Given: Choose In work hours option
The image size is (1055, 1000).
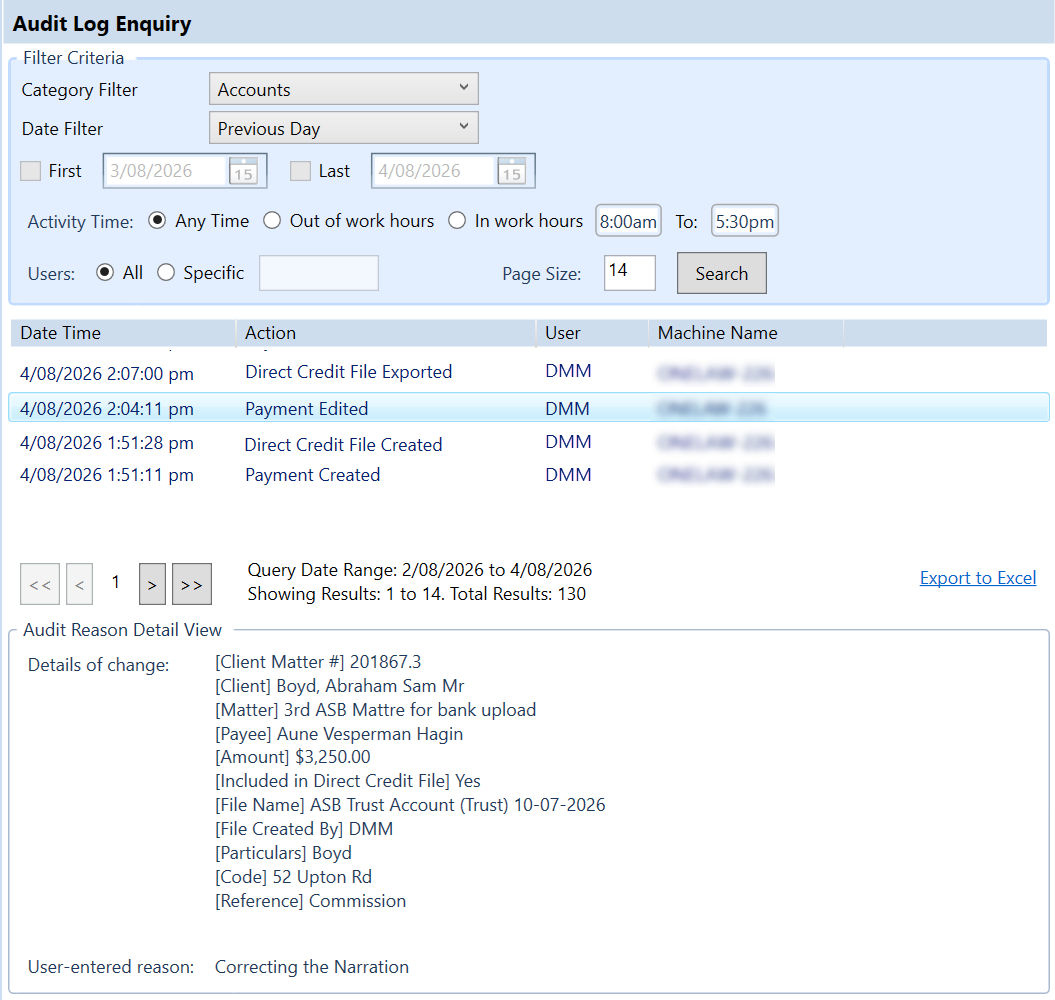Looking at the screenshot, I should 457,221.
